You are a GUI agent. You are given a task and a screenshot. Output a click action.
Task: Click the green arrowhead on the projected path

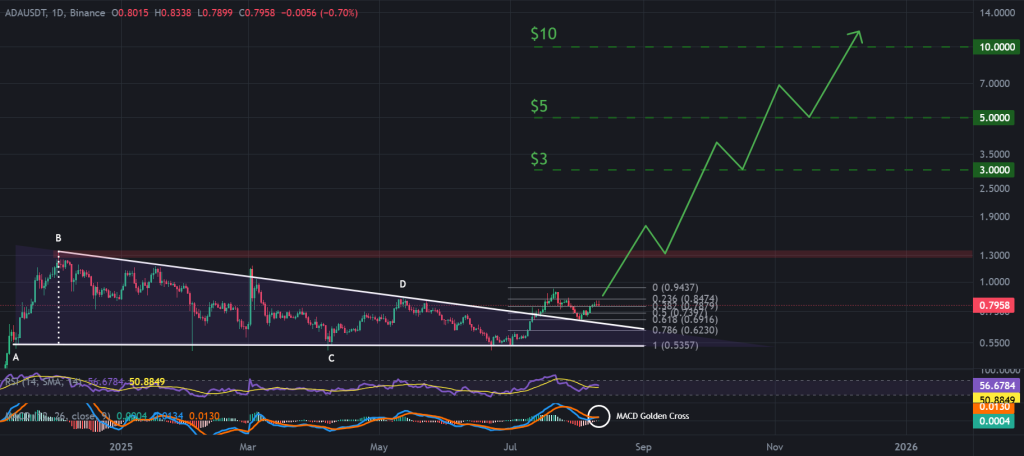pyautogui.click(x=855, y=36)
